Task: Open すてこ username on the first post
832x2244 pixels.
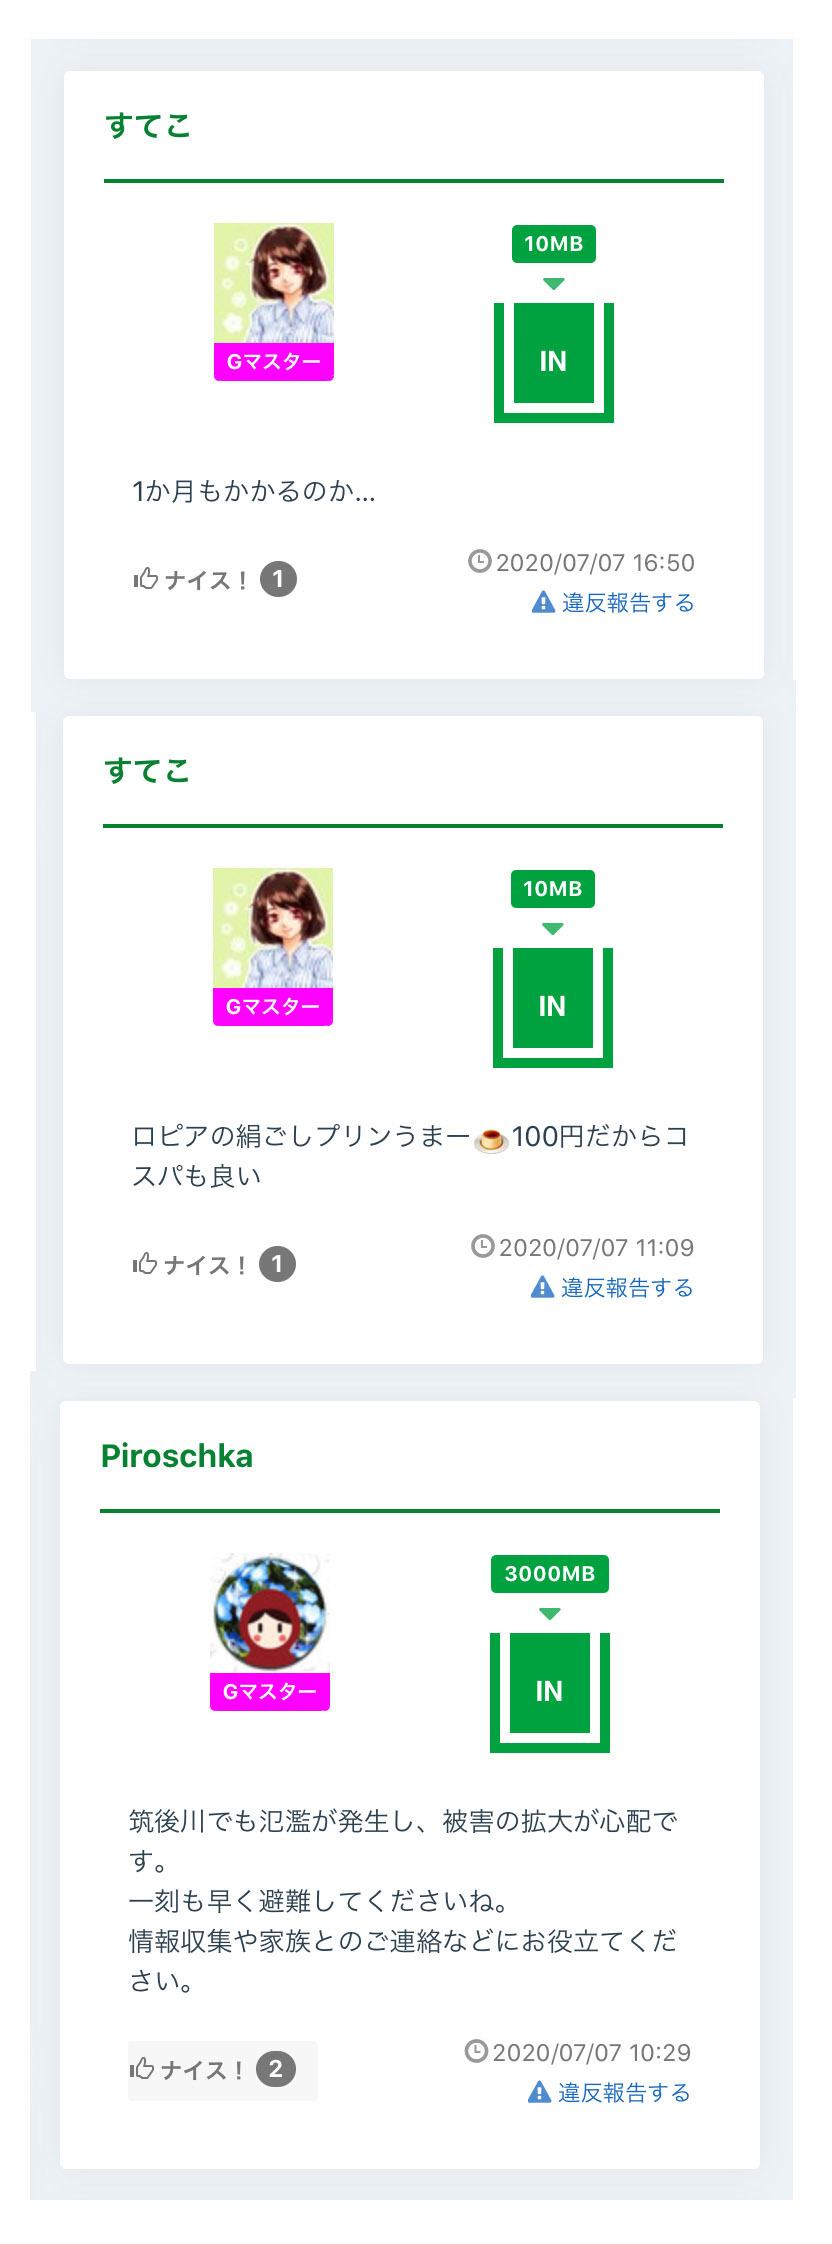Action: coord(148,126)
